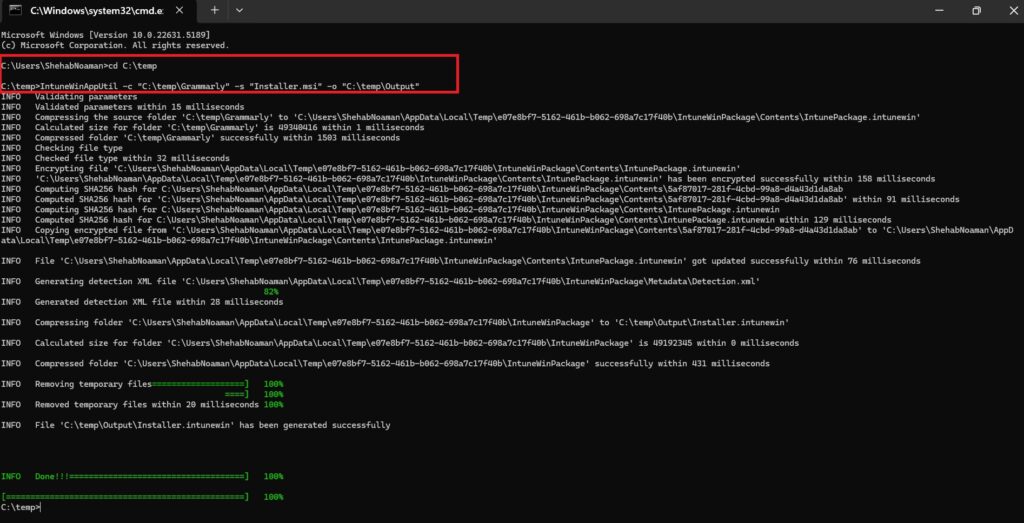Viewport: 1024px width, 523px height.
Task: Click the 'Microsoft Windows [Version 10.0.22631.5189]' line
Action: coord(106,35)
